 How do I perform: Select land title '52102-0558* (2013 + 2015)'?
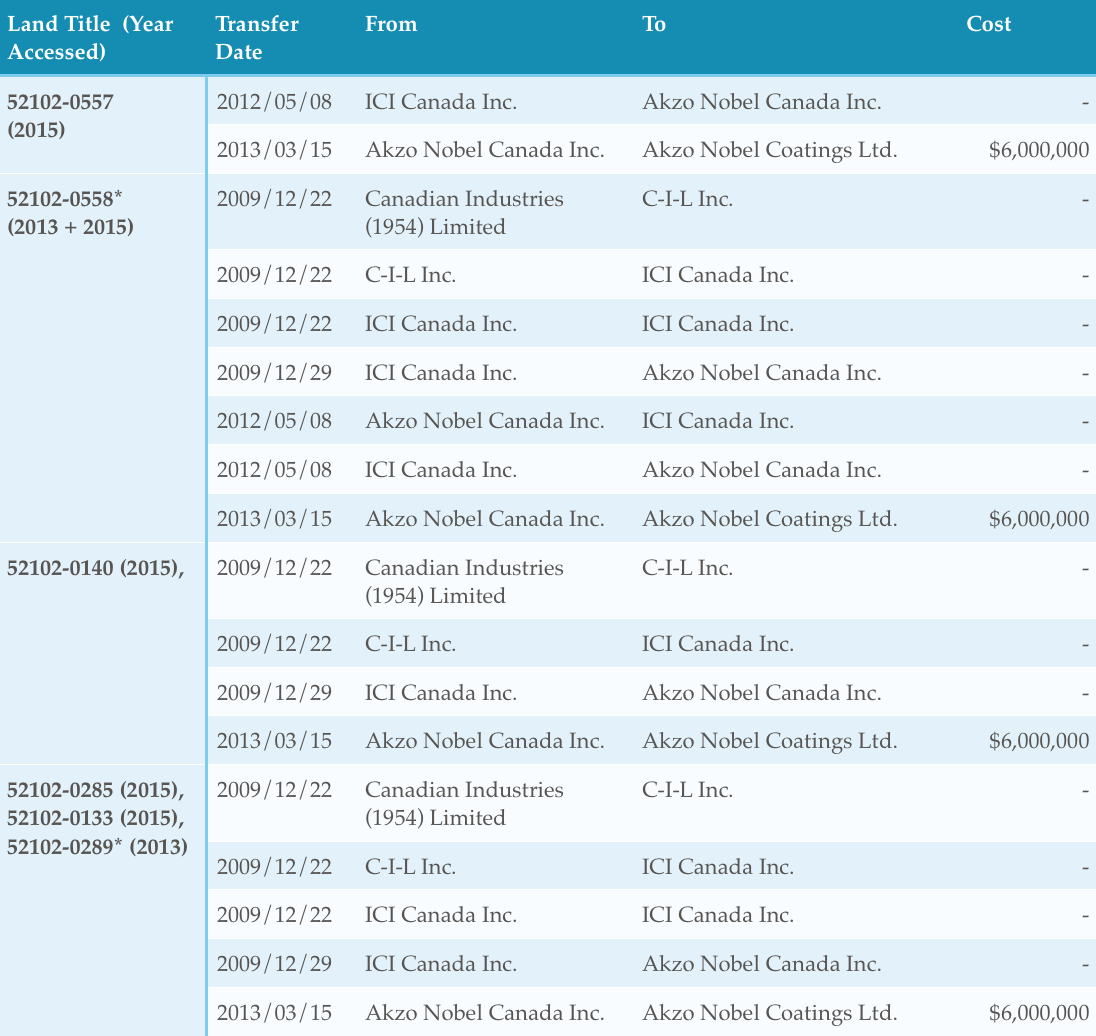(70, 213)
